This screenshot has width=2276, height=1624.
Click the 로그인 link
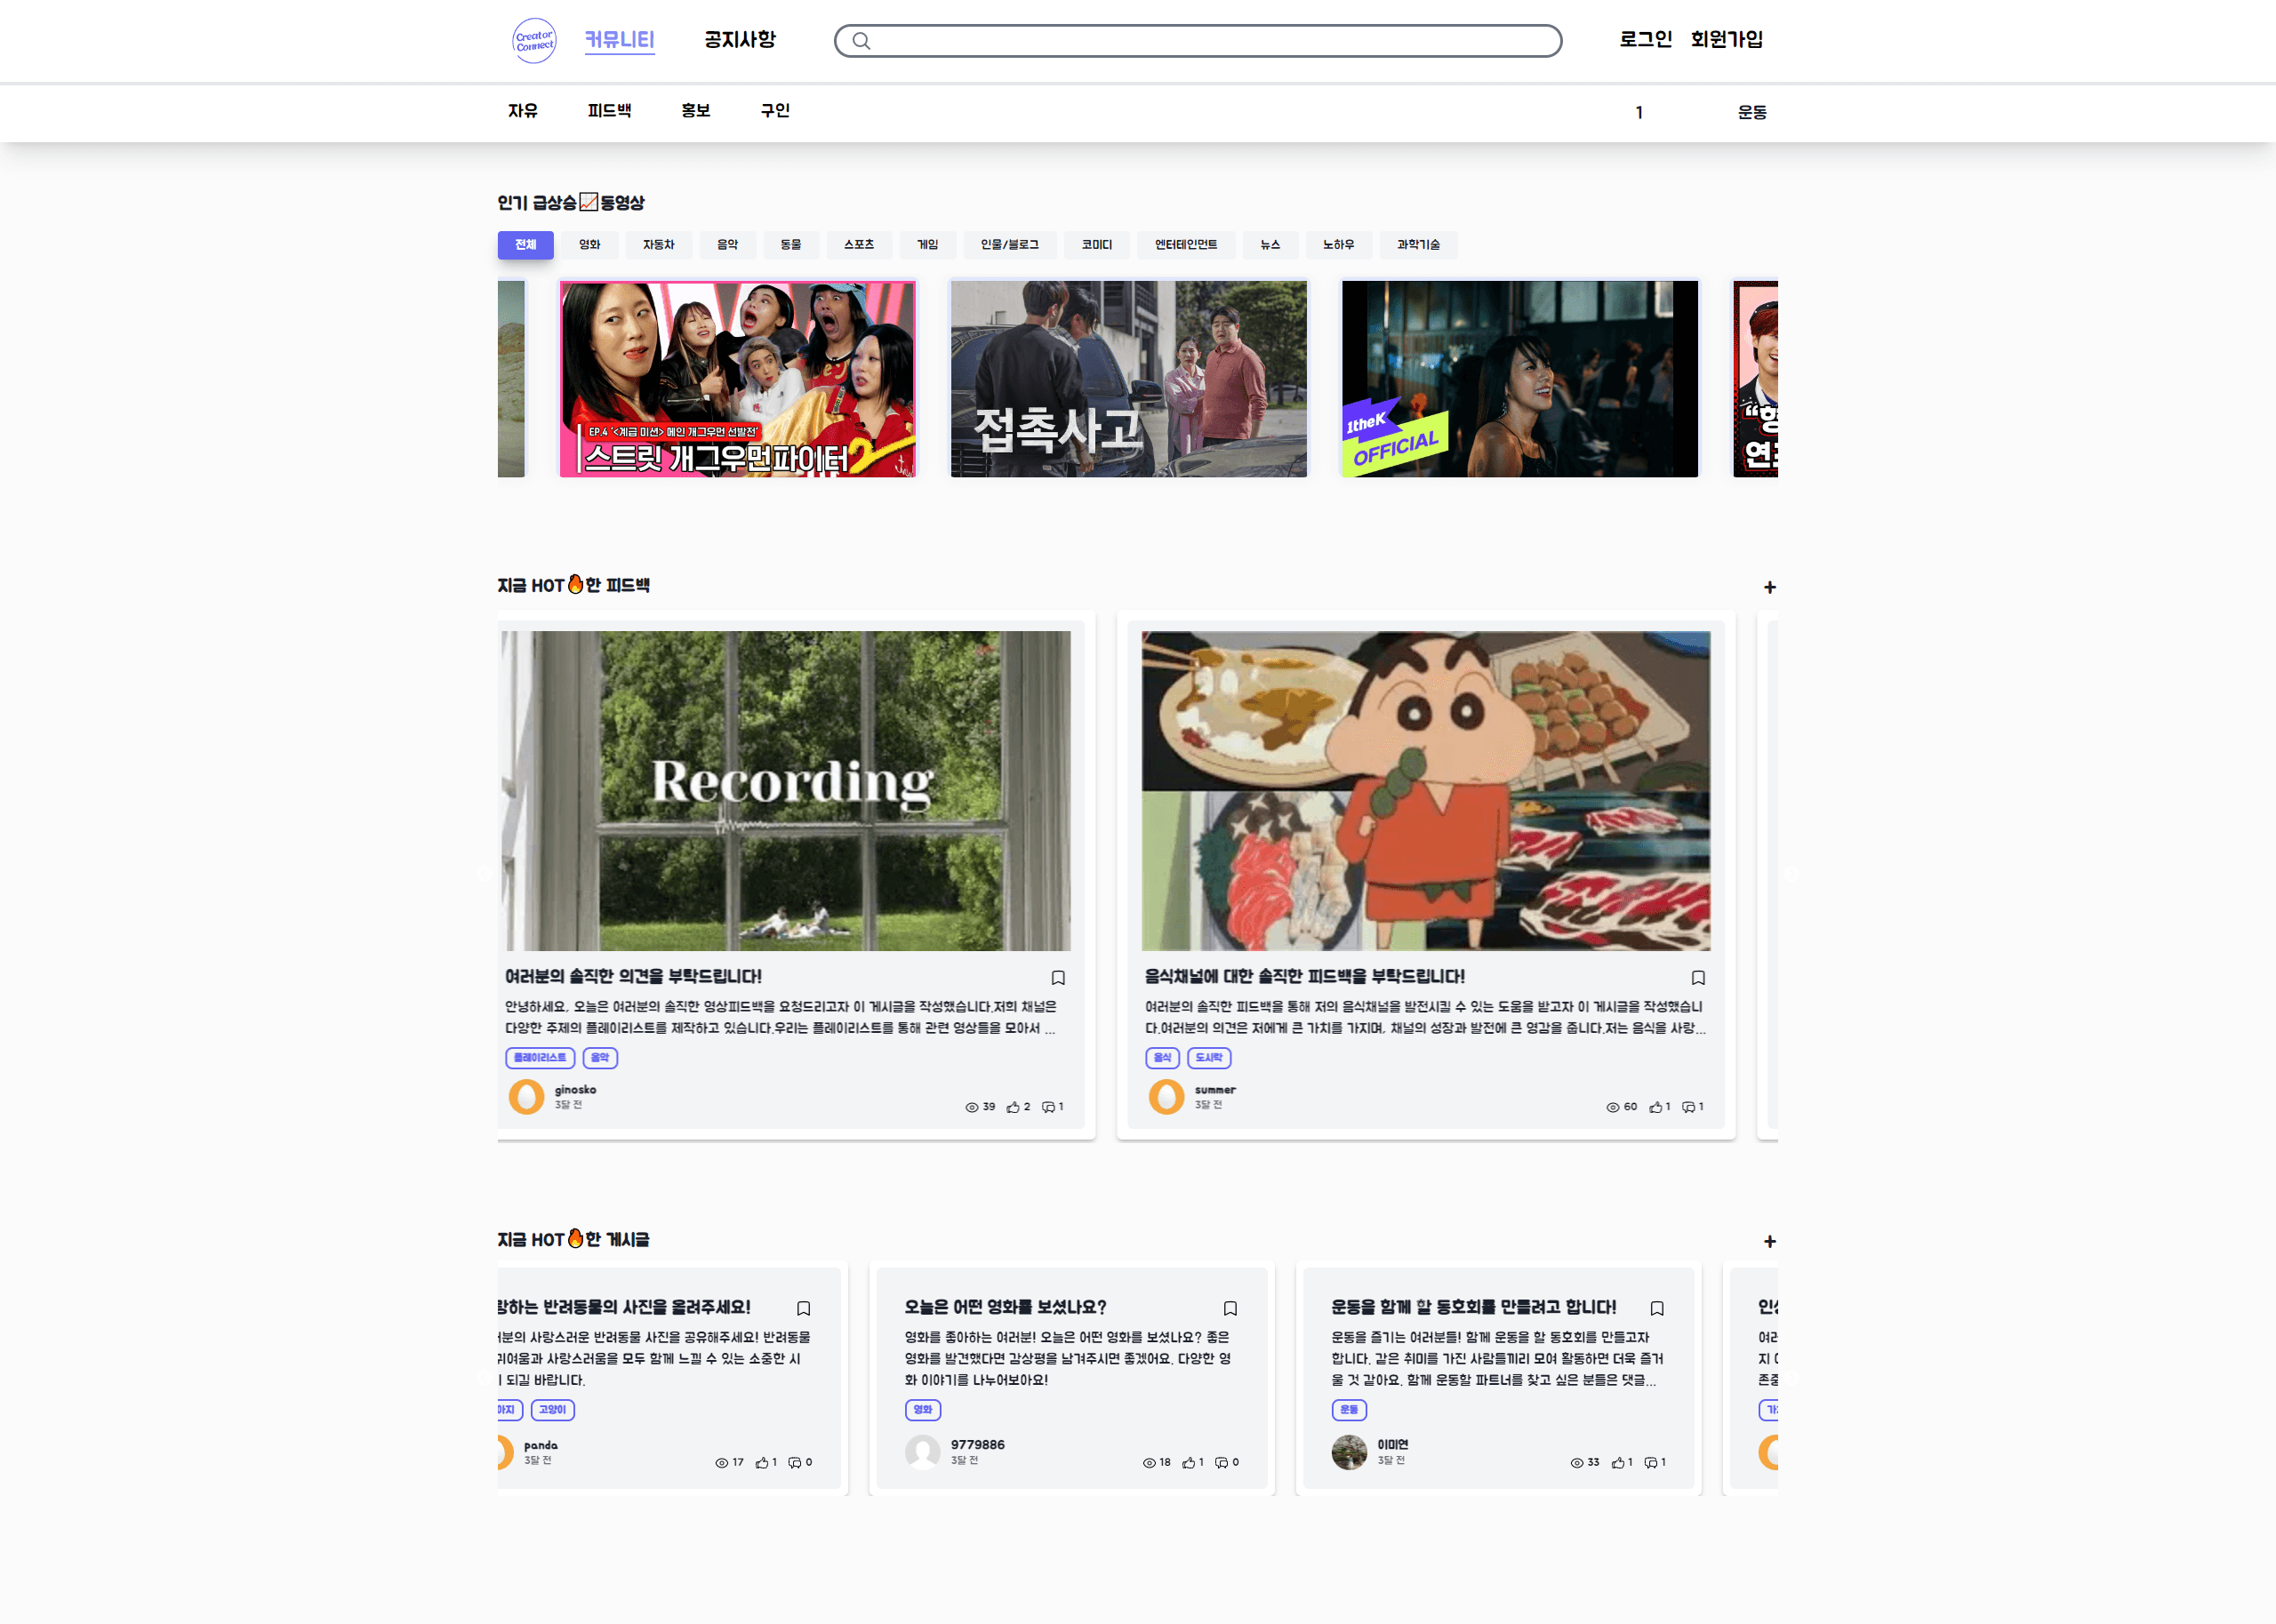click(x=1645, y=40)
